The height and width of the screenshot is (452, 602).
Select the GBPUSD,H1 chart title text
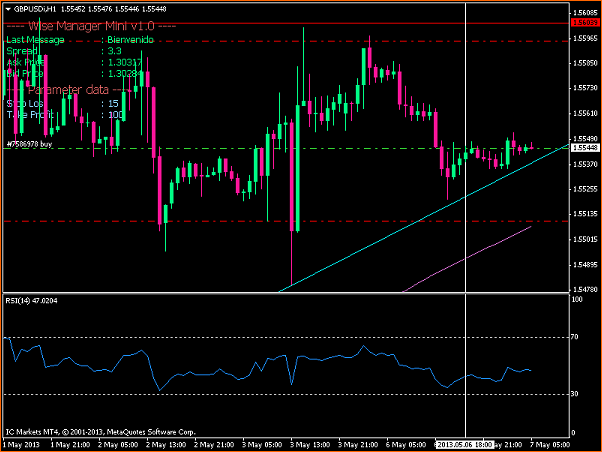tap(35, 9)
